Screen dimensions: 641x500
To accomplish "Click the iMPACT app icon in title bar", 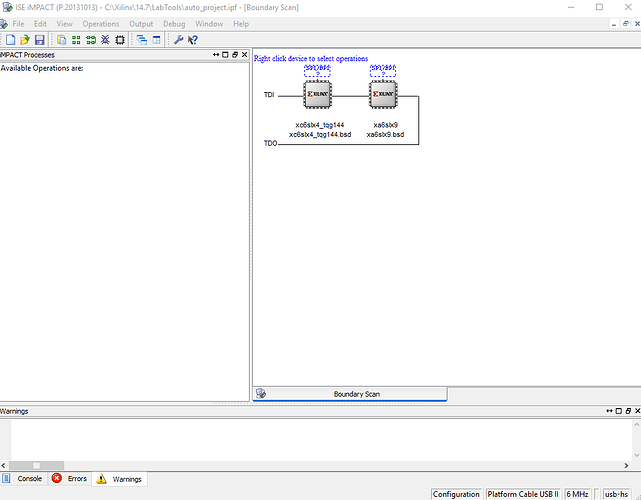I will click(x=7, y=7).
